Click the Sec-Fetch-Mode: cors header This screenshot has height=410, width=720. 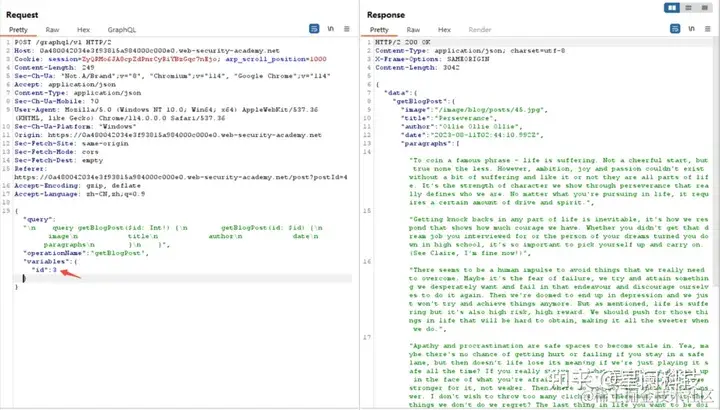pyautogui.click(x=56, y=152)
